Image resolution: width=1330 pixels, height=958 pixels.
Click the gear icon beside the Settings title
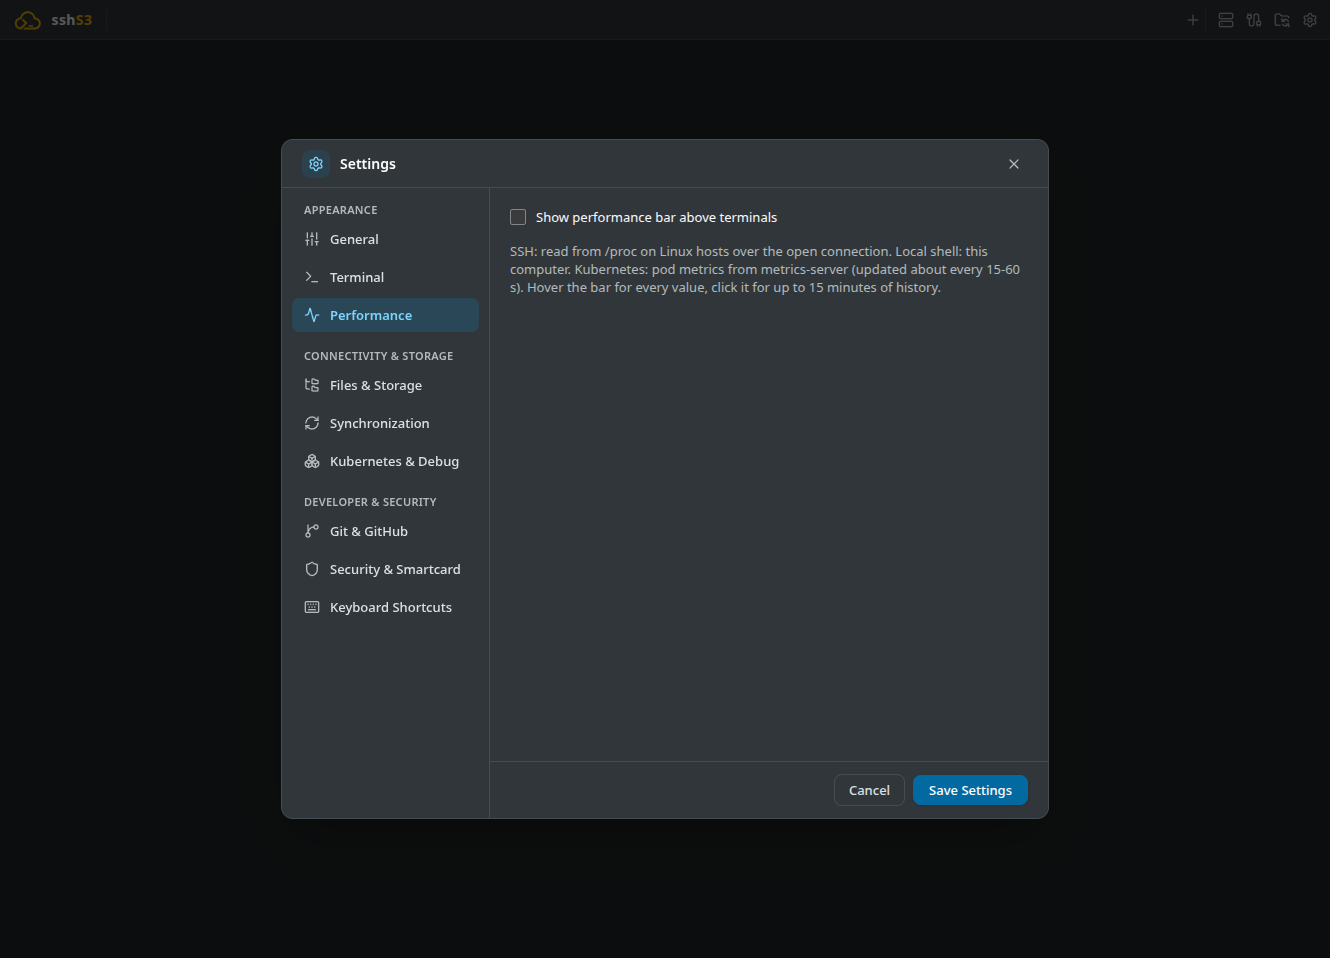pos(316,164)
